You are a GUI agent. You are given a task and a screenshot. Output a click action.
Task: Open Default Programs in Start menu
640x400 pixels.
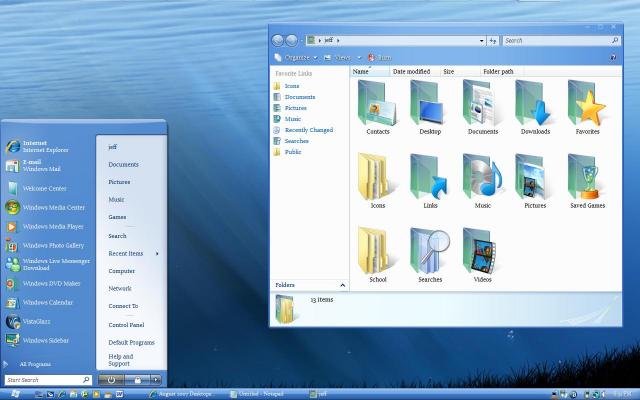point(131,342)
